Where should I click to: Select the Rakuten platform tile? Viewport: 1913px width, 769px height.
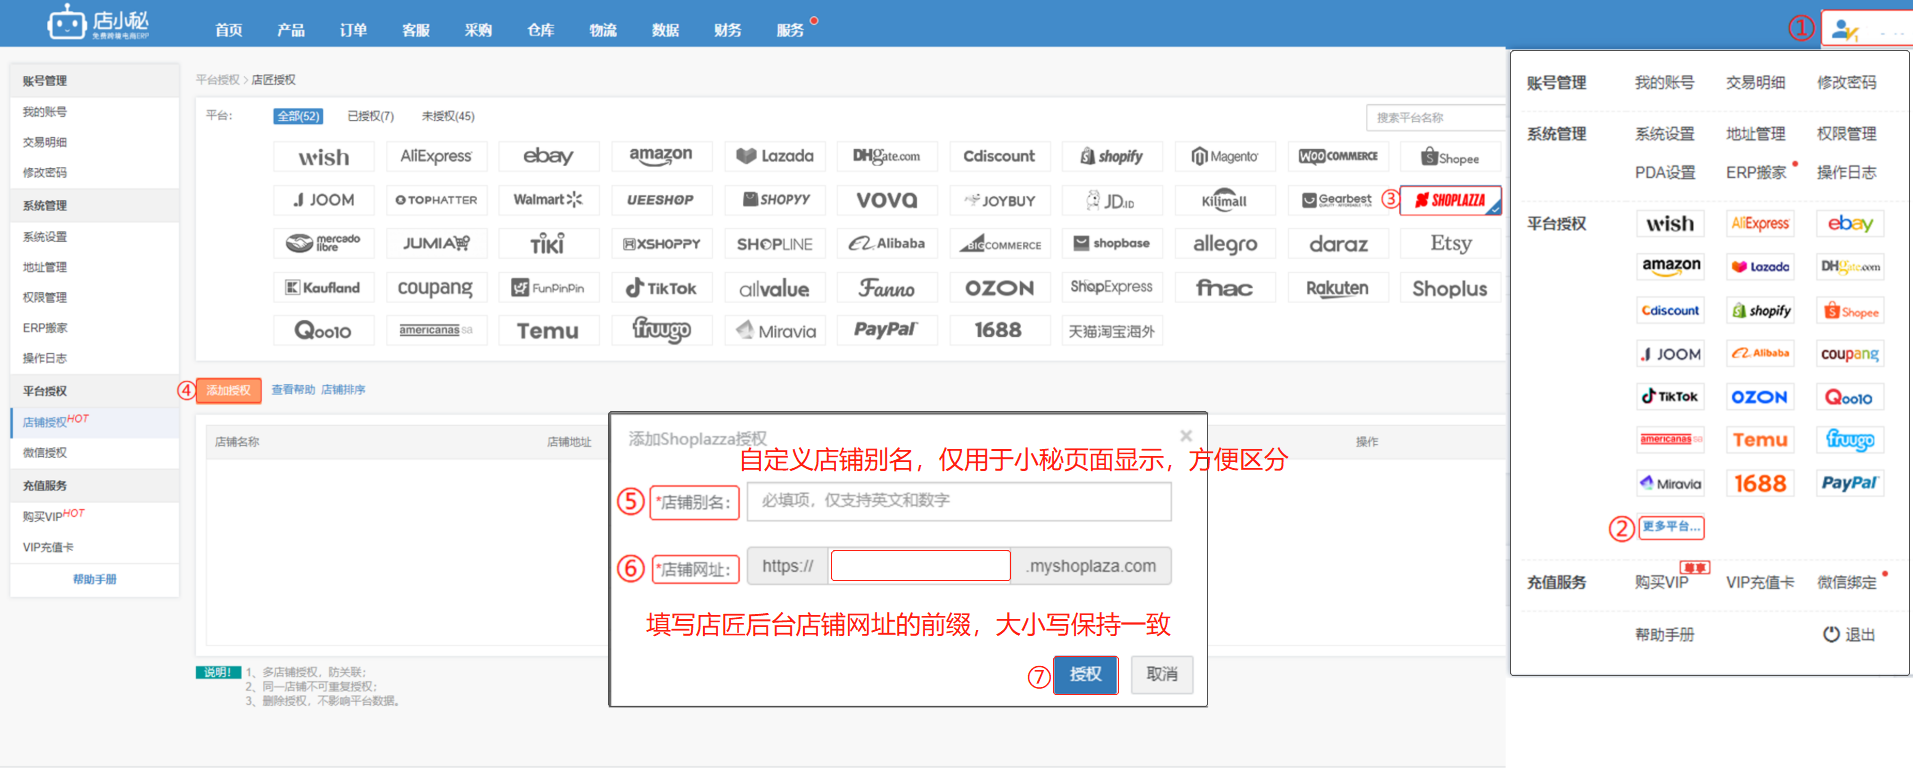tap(1337, 288)
